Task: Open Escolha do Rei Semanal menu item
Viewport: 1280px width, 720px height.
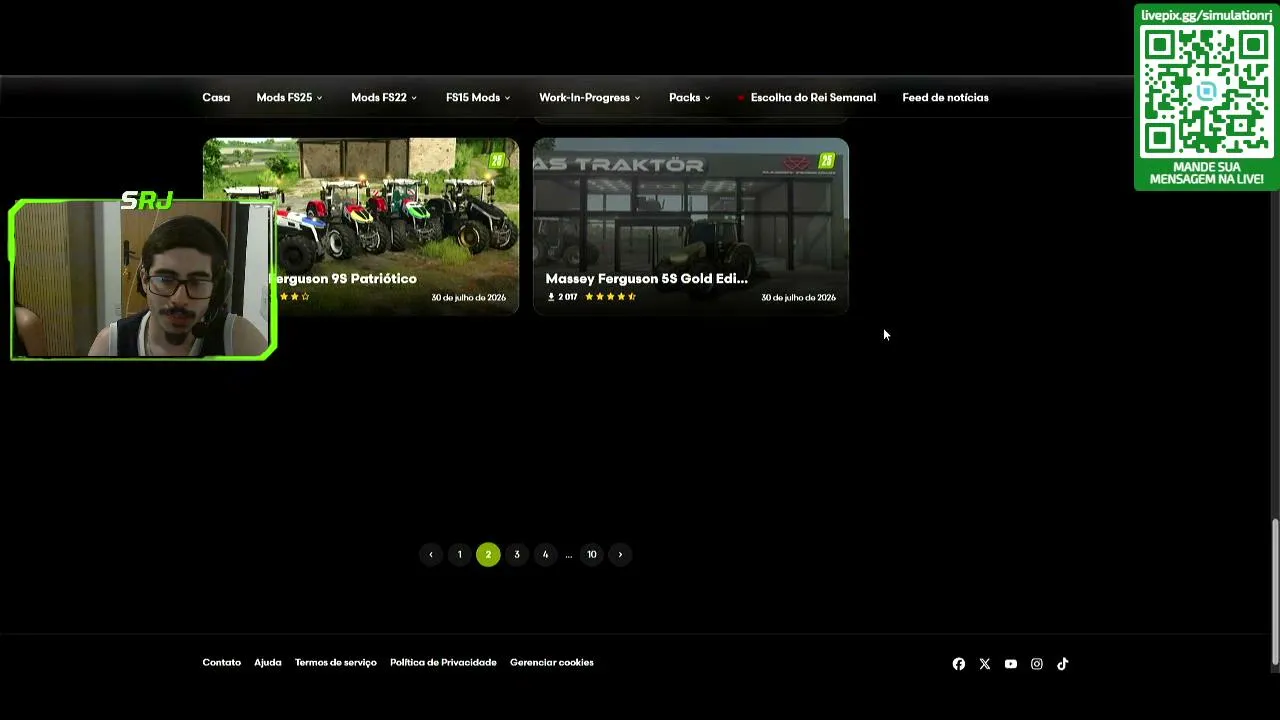Action: point(813,97)
